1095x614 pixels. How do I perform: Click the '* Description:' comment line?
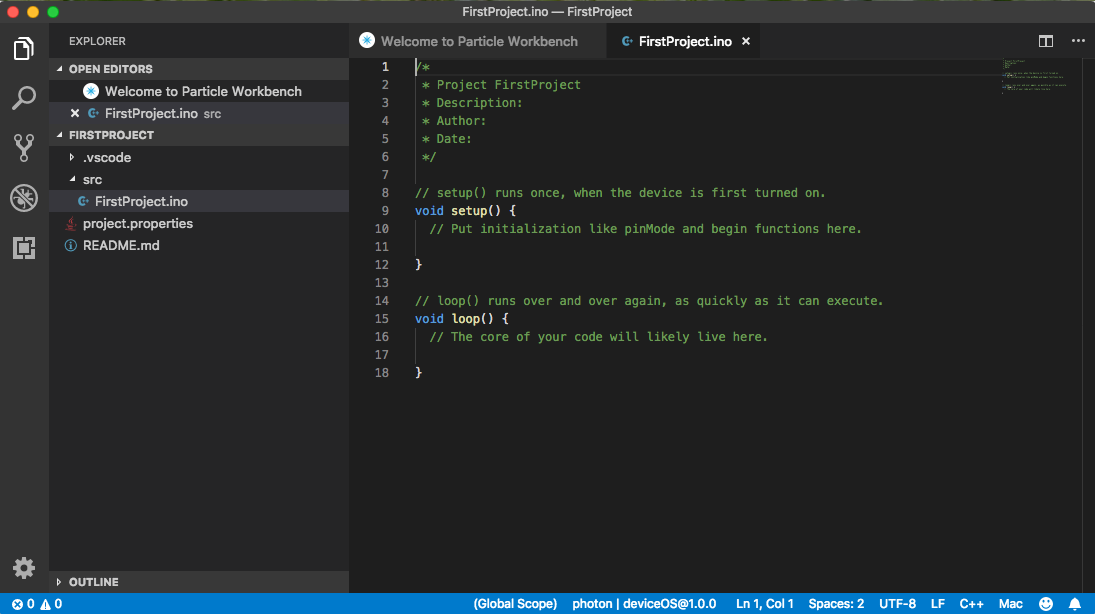point(472,103)
